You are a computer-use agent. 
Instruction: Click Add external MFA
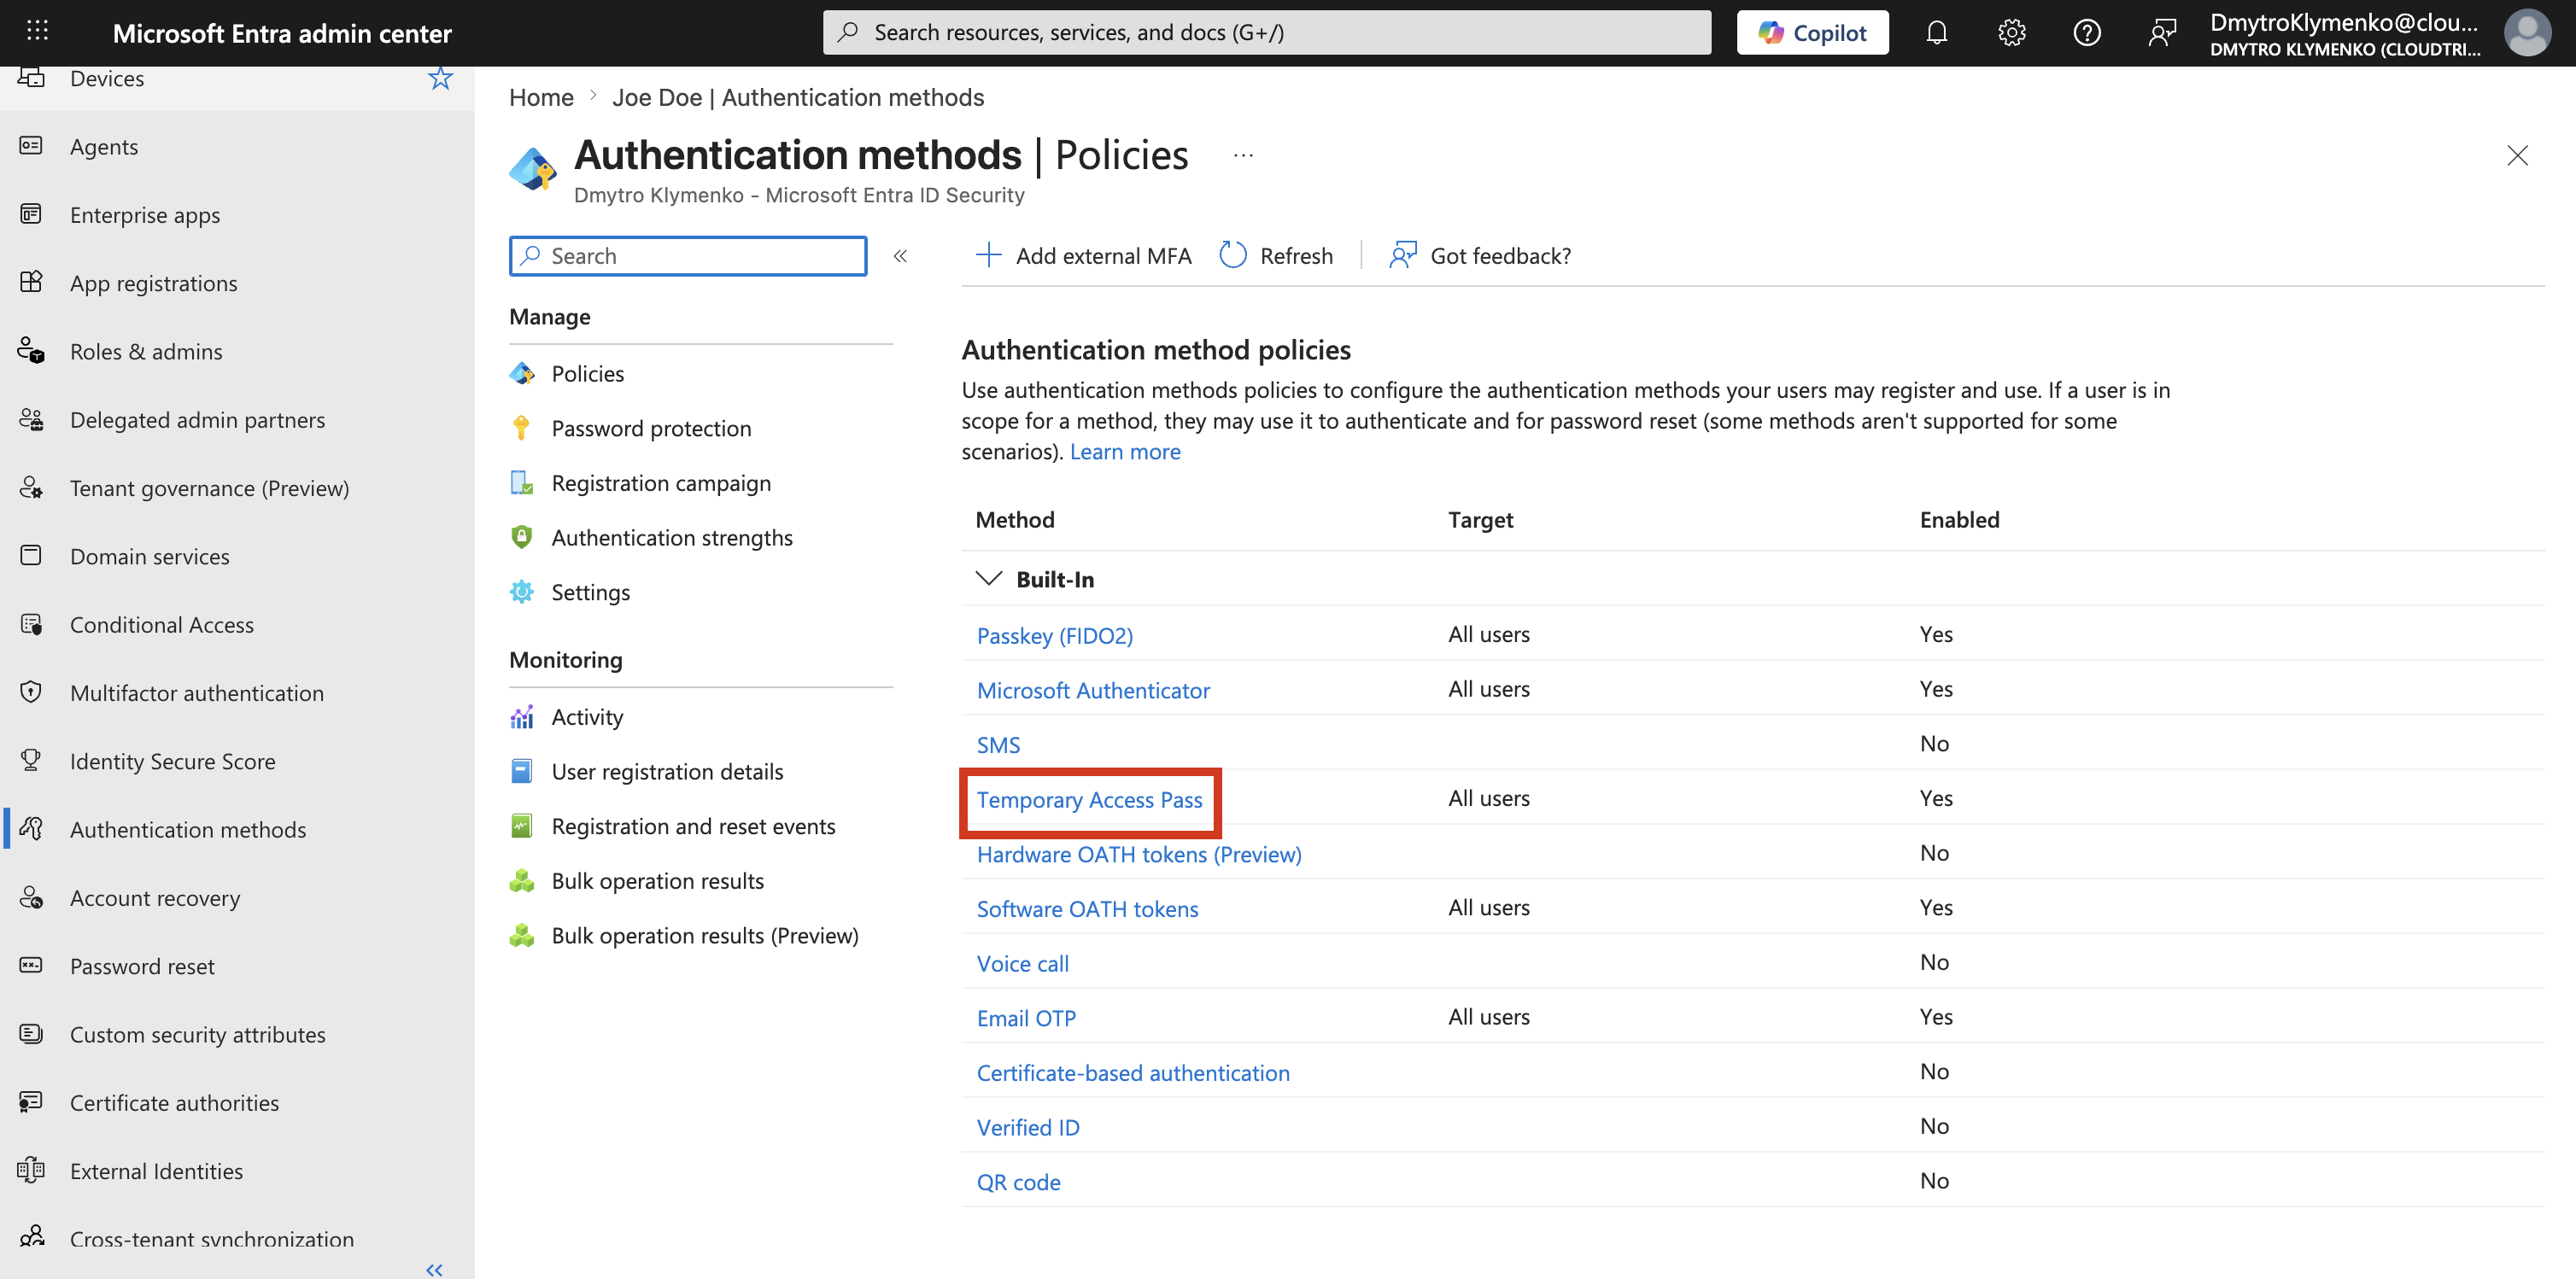pos(1084,256)
